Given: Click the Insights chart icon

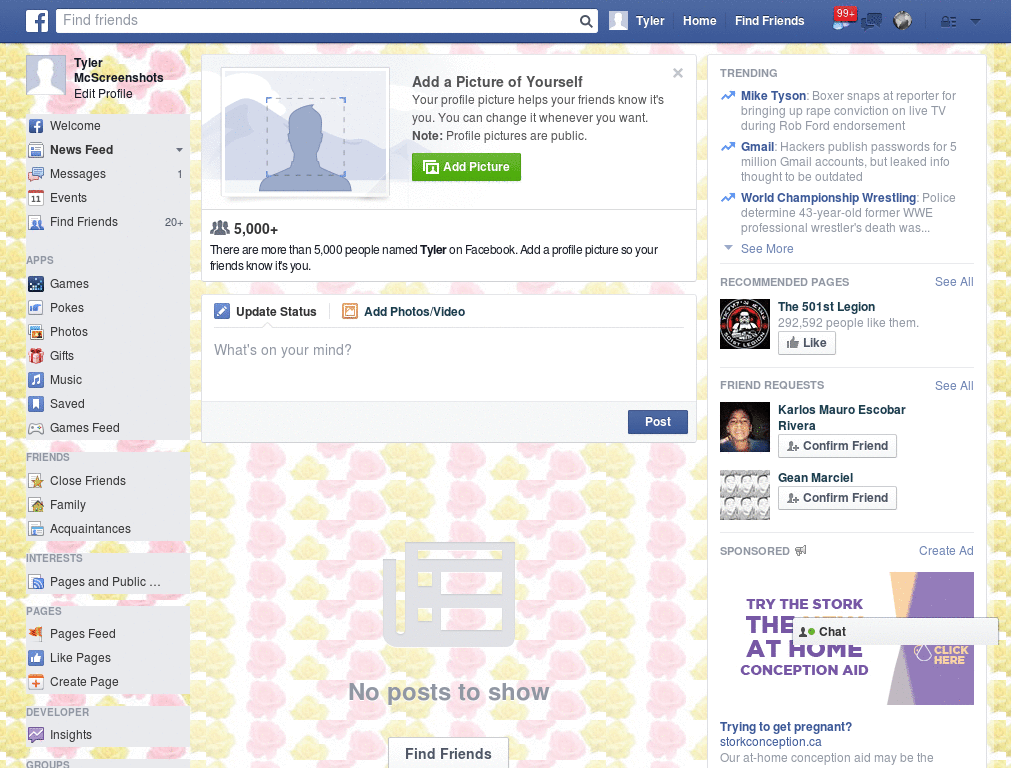Looking at the screenshot, I should pyautogui.click(x=36, y=735).
